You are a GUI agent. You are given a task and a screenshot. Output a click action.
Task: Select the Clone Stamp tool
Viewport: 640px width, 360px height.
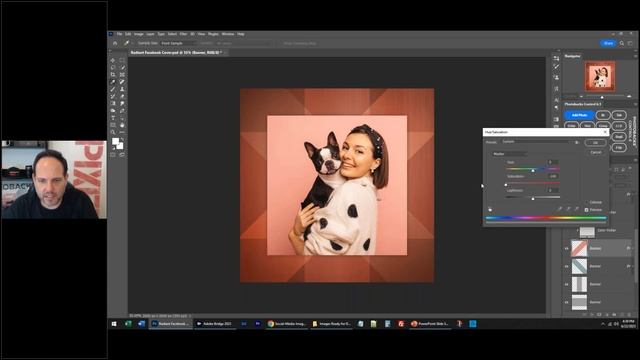pos(122,89)
